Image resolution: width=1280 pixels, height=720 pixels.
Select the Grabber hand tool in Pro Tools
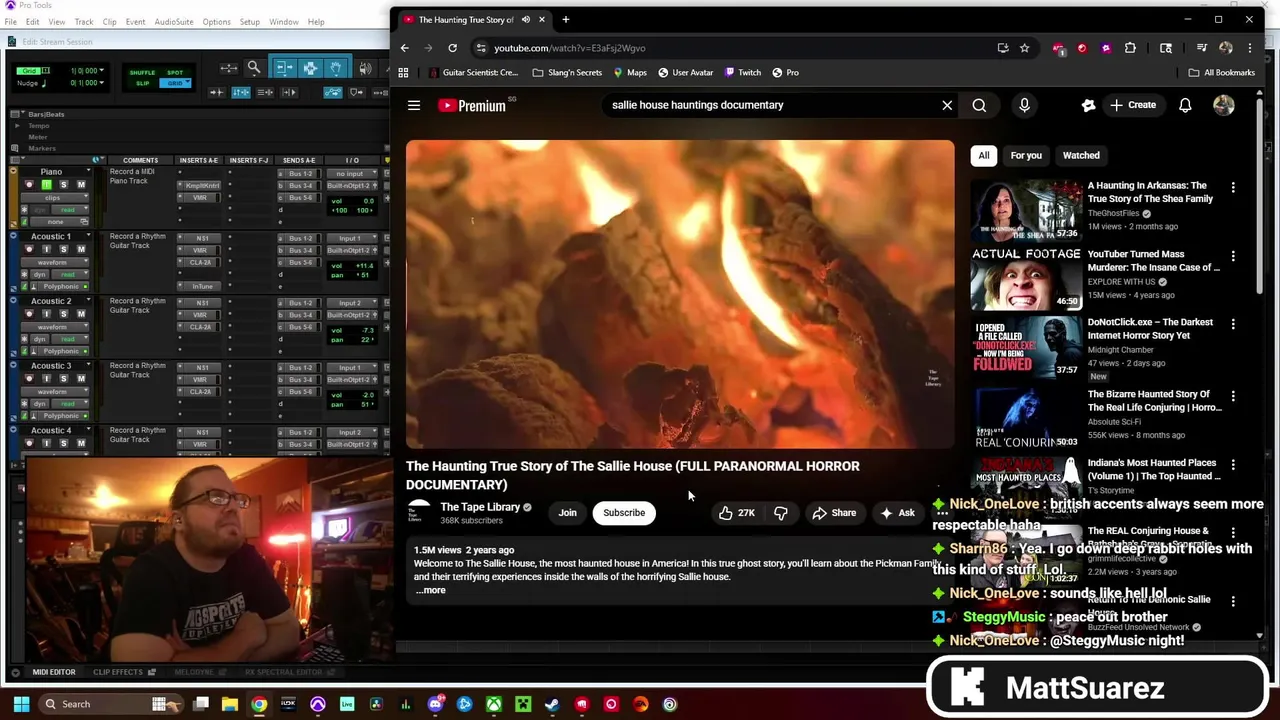336,68
